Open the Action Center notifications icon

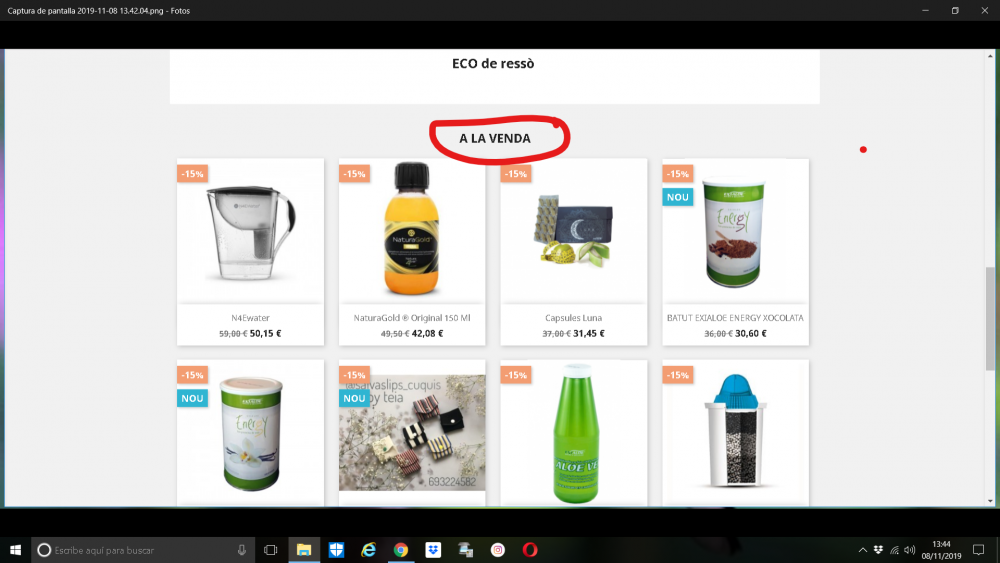978,550
